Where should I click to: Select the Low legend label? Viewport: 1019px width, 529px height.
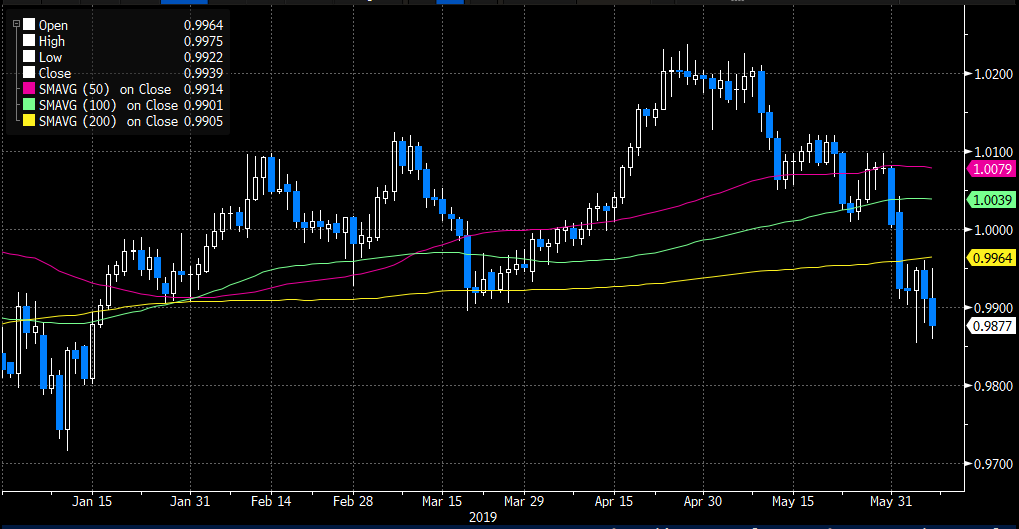[50, 57]
